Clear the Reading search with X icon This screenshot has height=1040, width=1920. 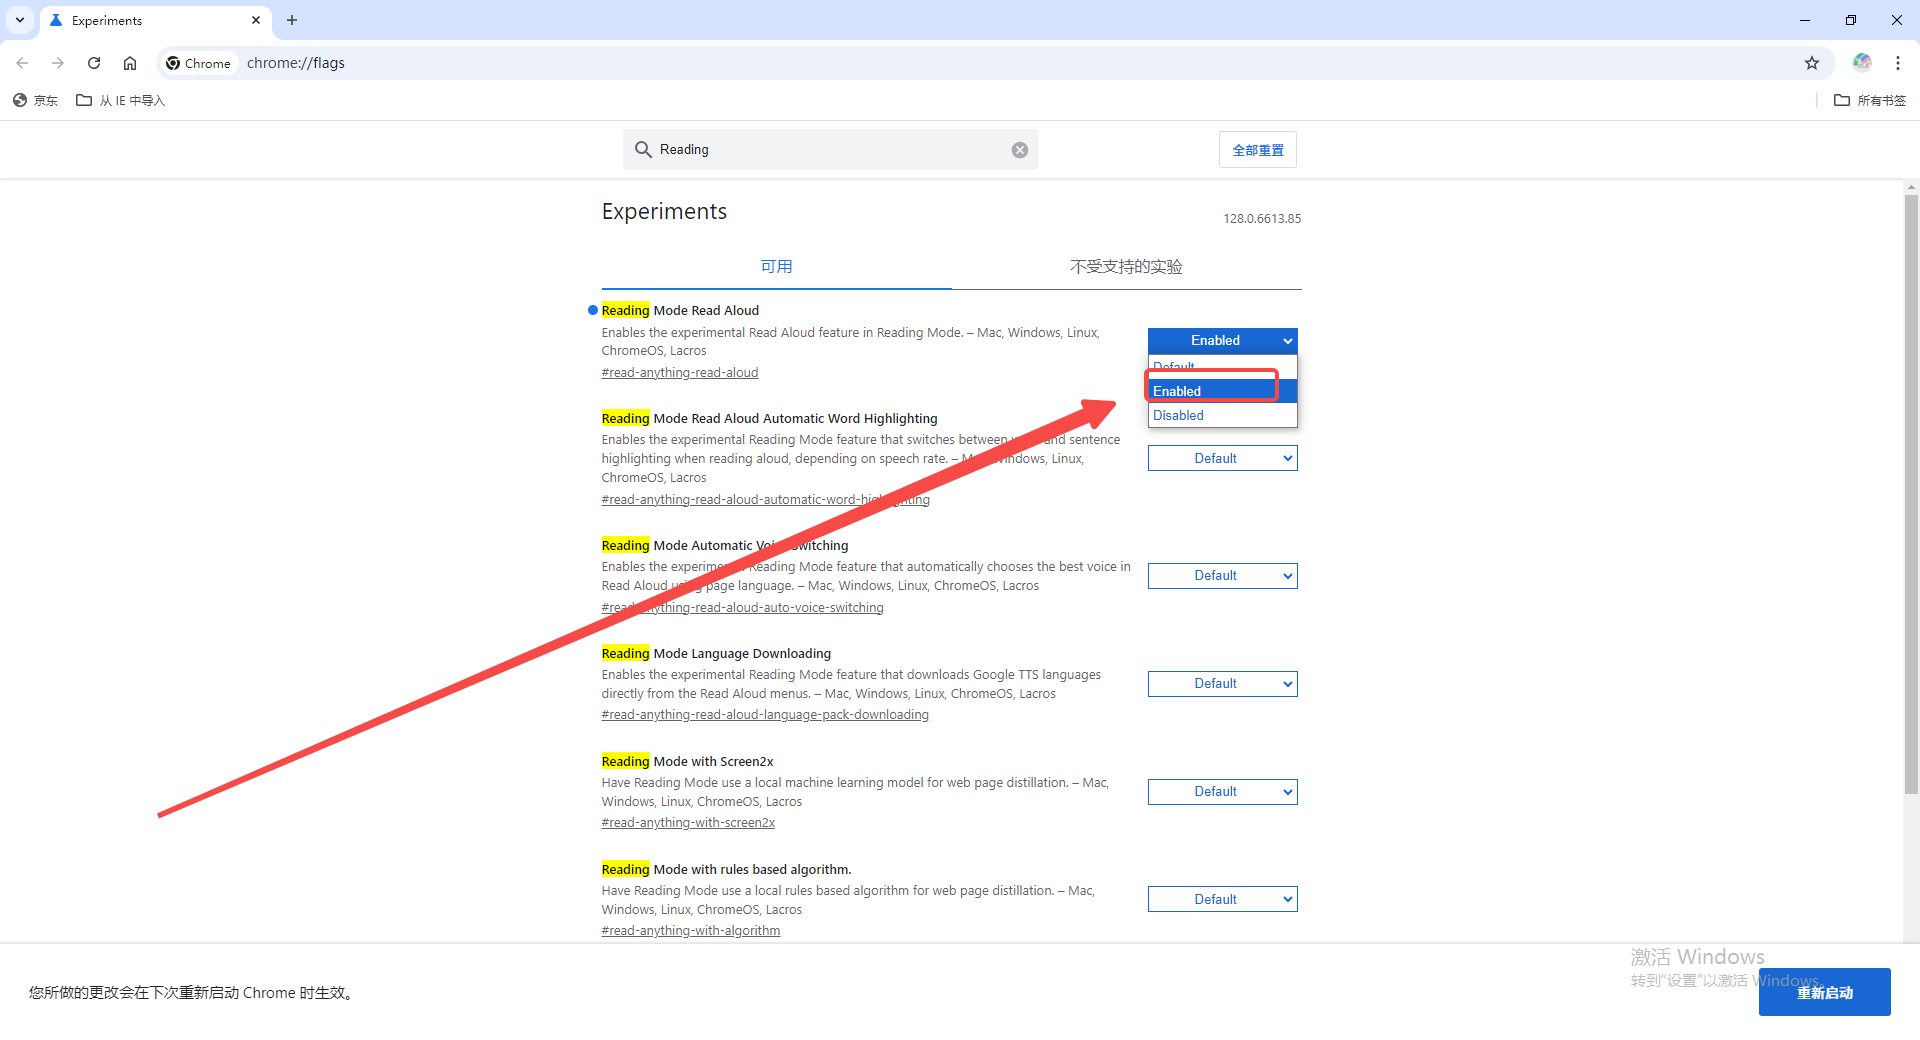1020,150
